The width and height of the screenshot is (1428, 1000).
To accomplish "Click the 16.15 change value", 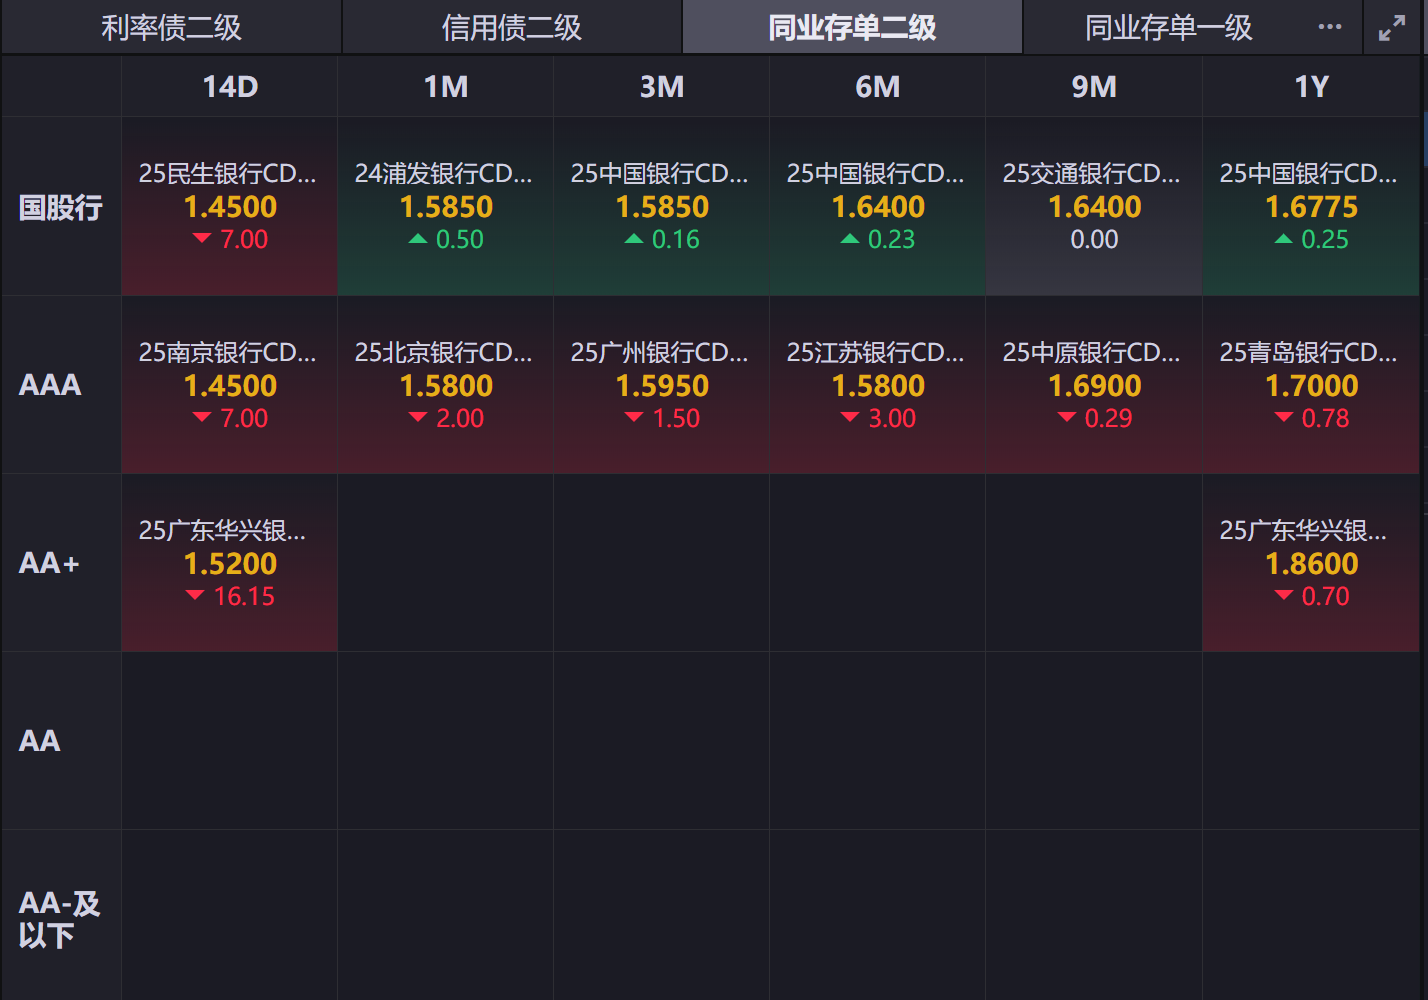I will pos(244,597).
